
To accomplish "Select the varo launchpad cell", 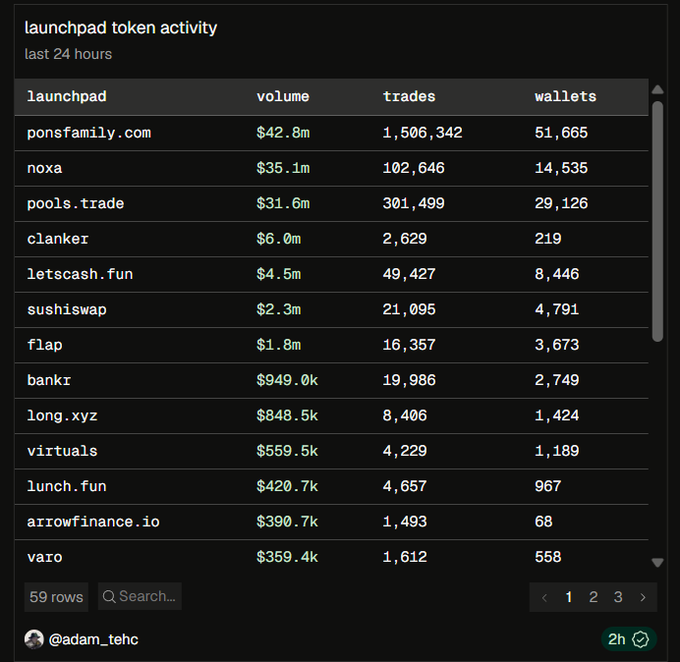I will 45,557.
